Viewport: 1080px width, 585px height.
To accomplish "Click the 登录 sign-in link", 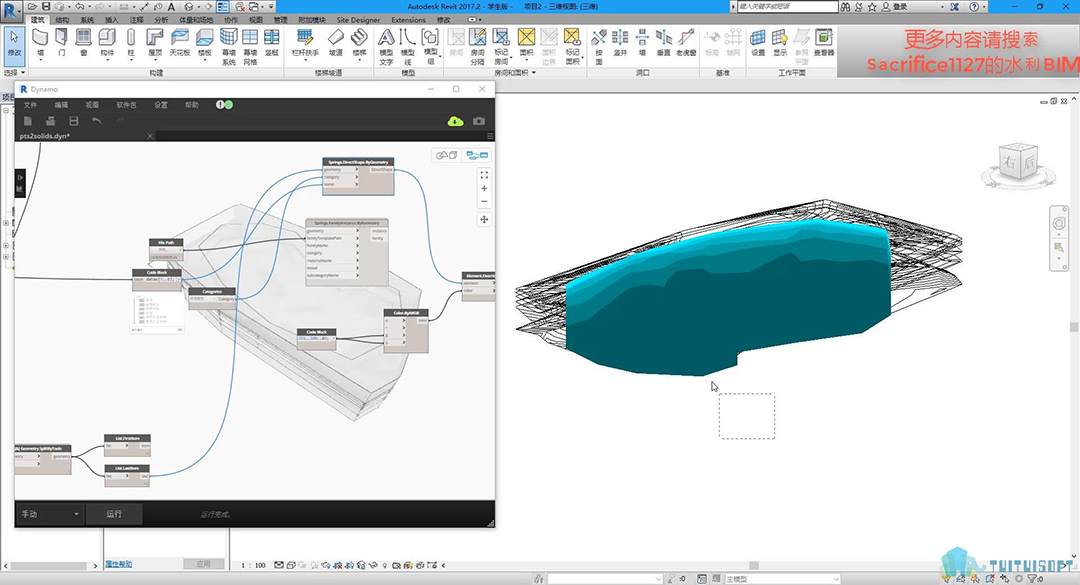I will click(899, 6).
